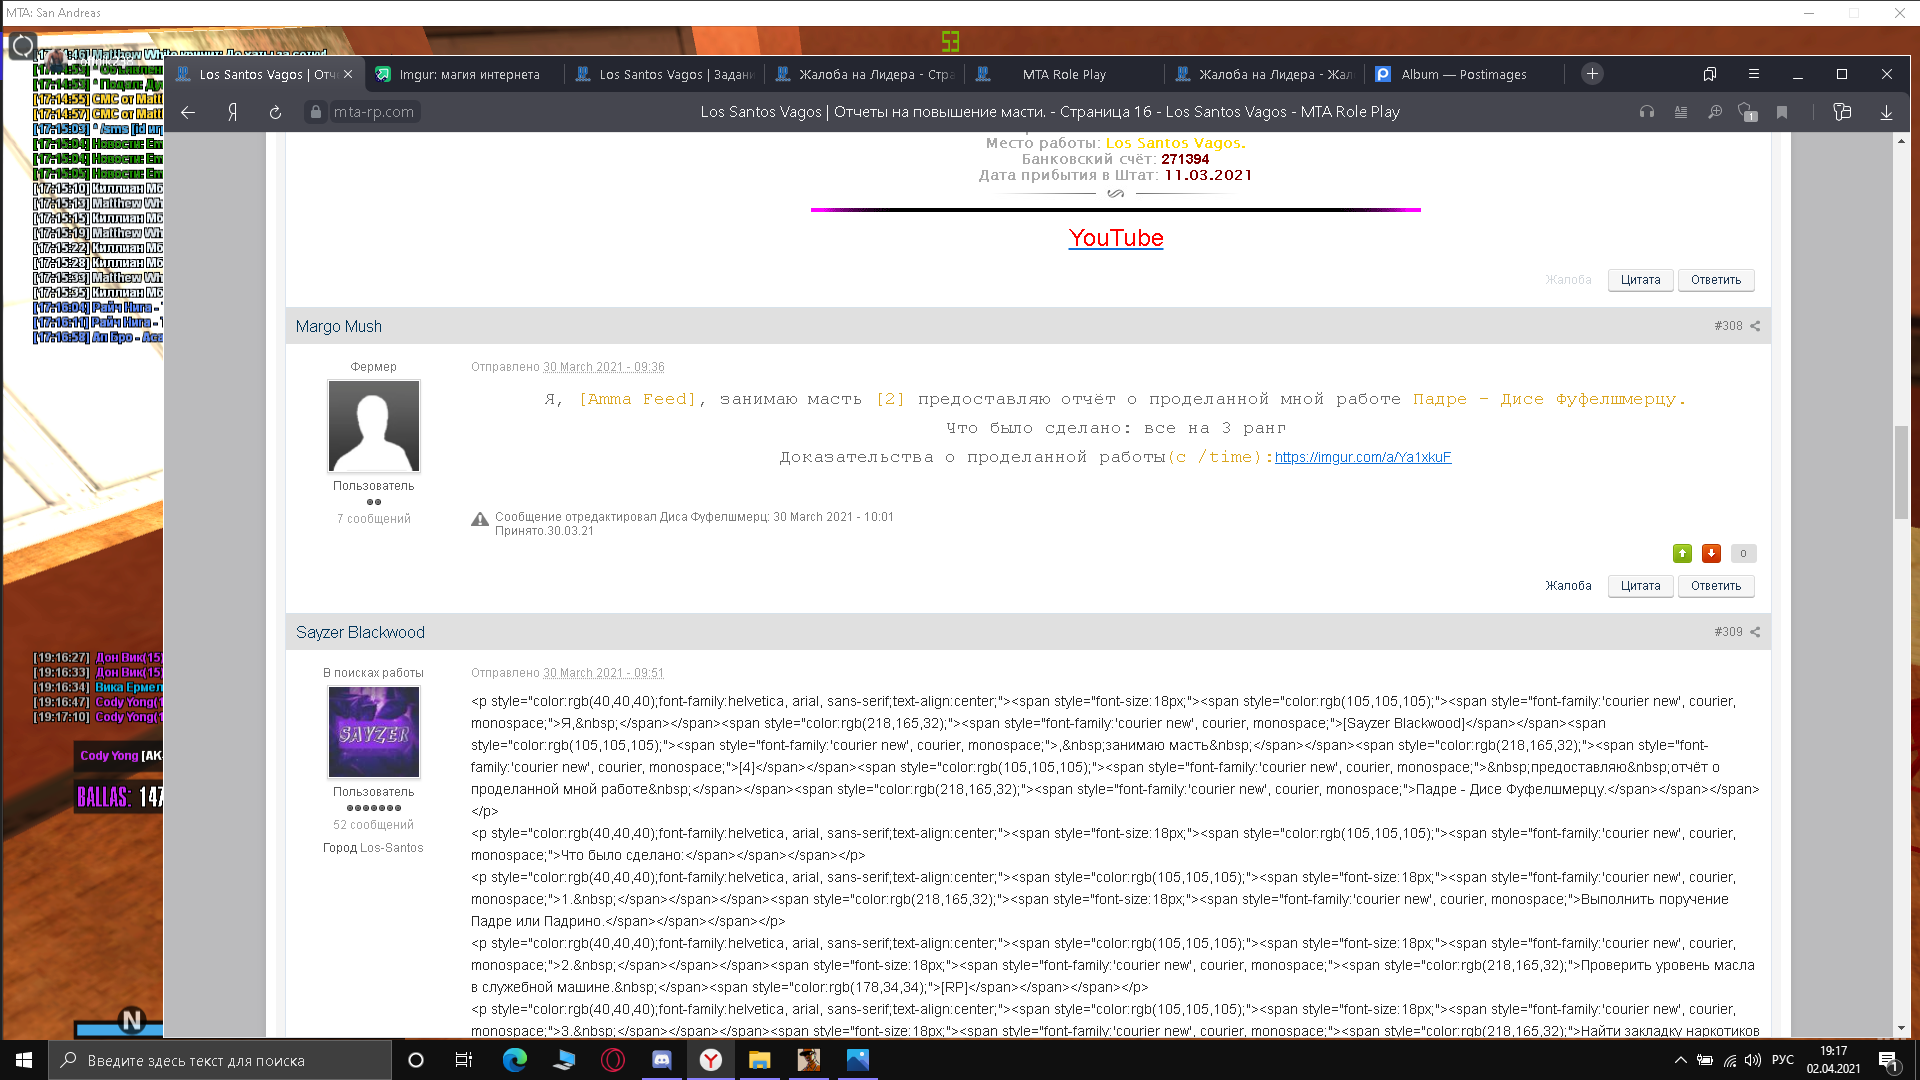
Task: Bookmark this page with the bookmark icon
Action: [x=1782, y=112]
